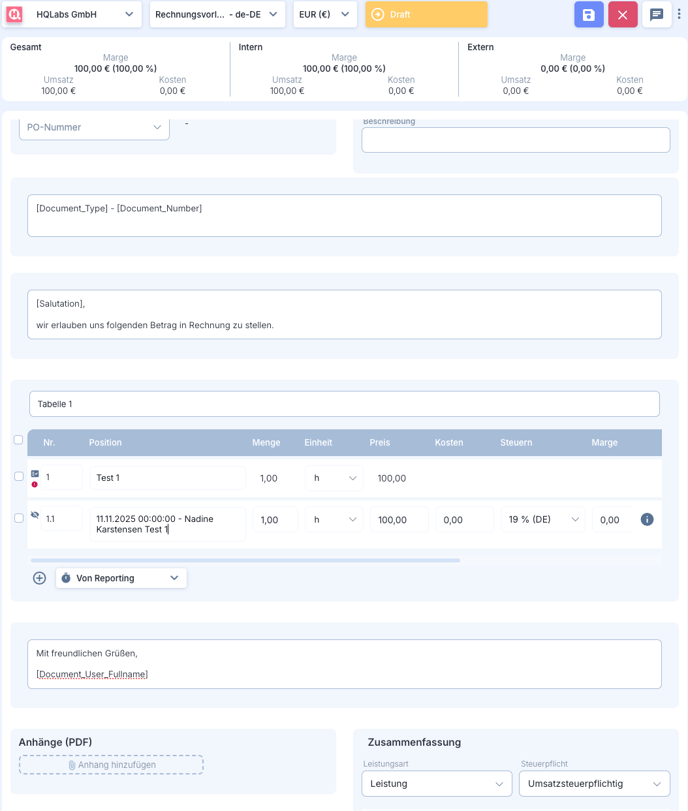Open the comments chat icon

click(656, 15)
